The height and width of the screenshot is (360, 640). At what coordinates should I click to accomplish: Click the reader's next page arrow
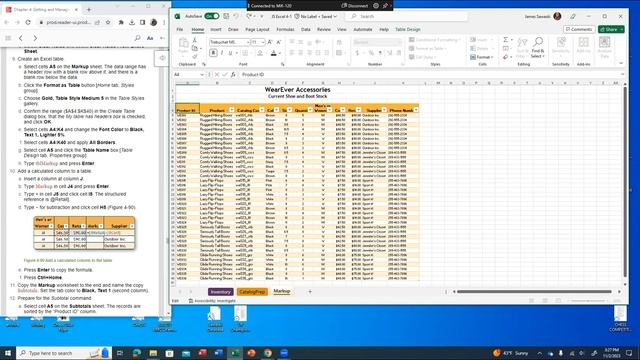pos(35,38)
